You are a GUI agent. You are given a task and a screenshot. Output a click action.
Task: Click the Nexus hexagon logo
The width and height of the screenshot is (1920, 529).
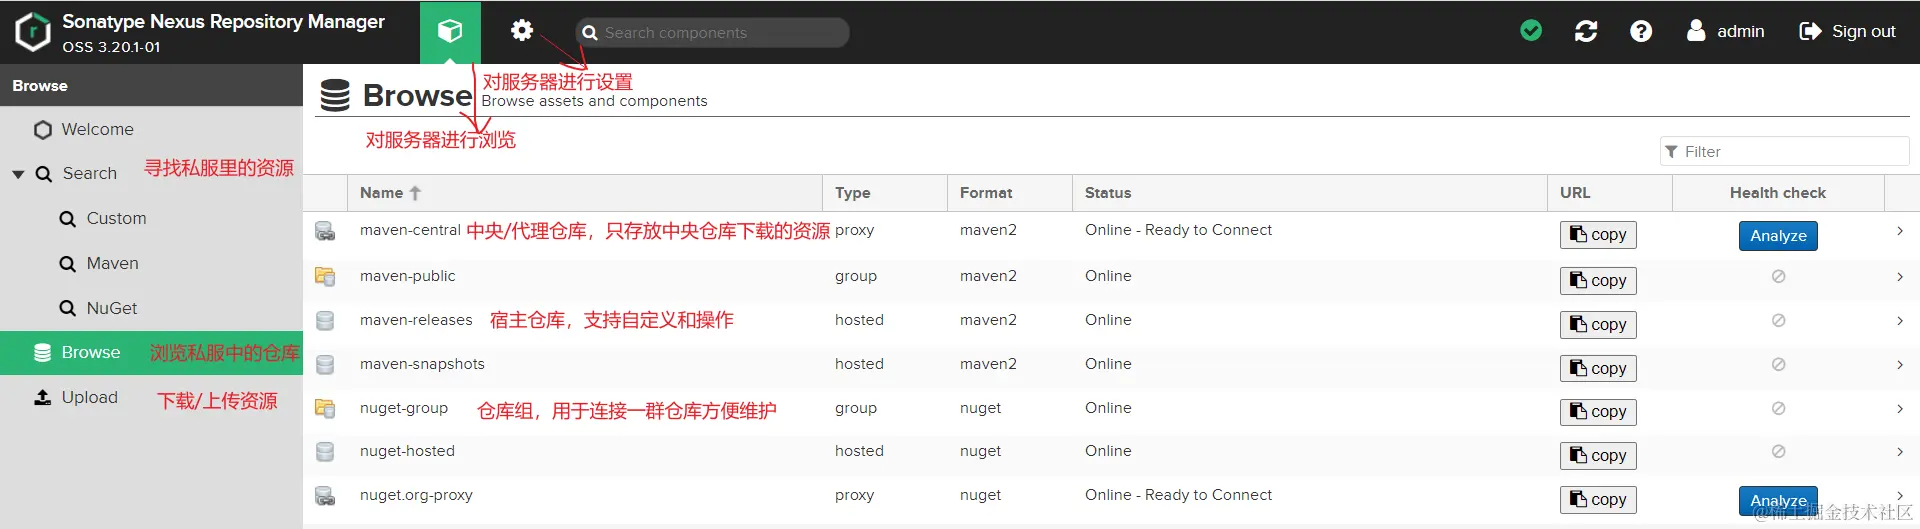tap(32, 32)
